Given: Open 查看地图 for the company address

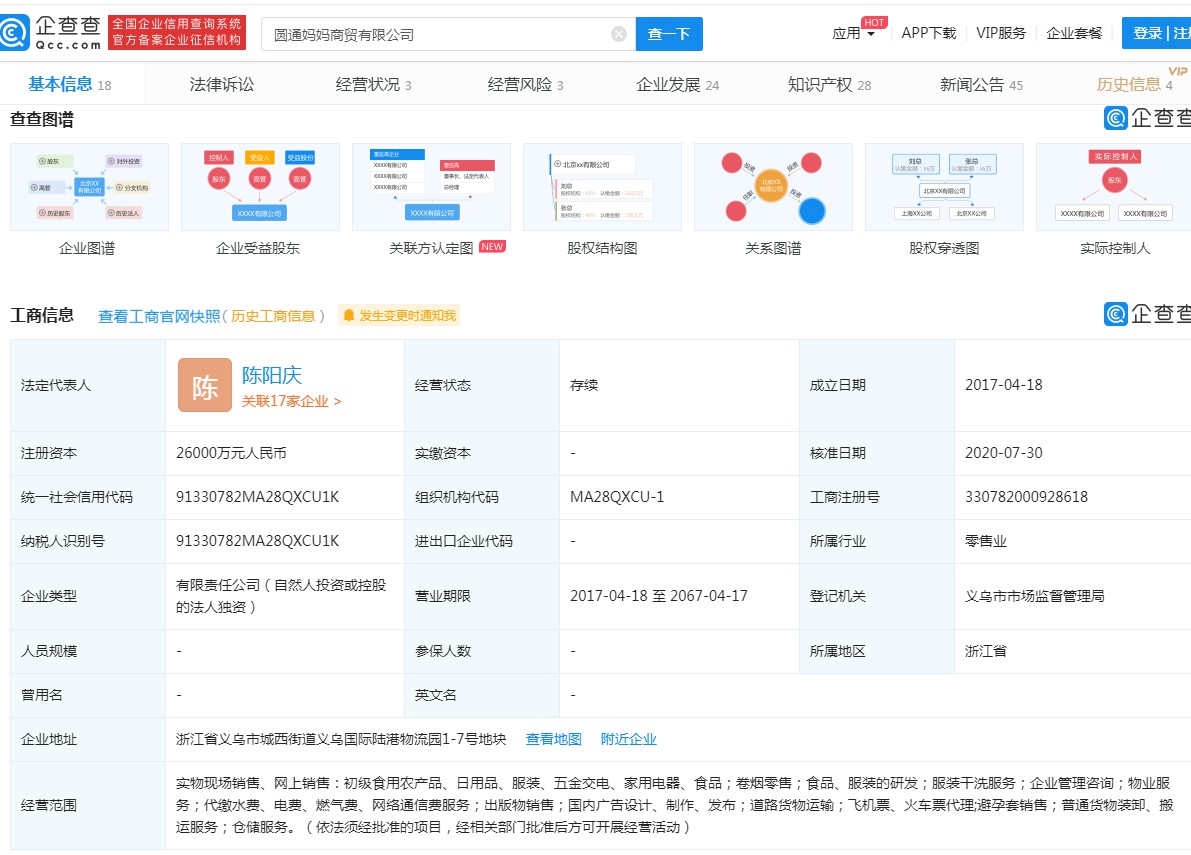Looking at the screenshot, I should [x=554, y=739].
